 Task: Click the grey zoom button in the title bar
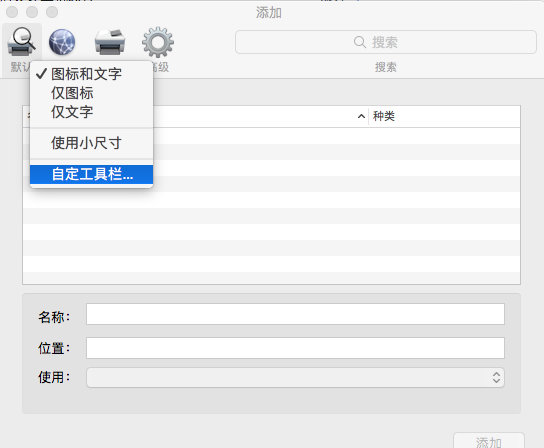tap(52, 12)
